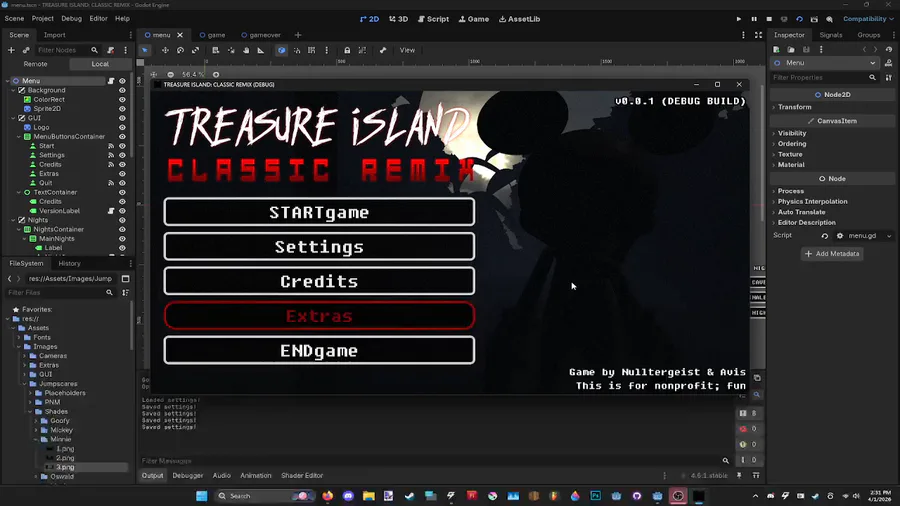Toggle distraction-free mode expand icon
900x506 pixels.
(x=758, y=35)
